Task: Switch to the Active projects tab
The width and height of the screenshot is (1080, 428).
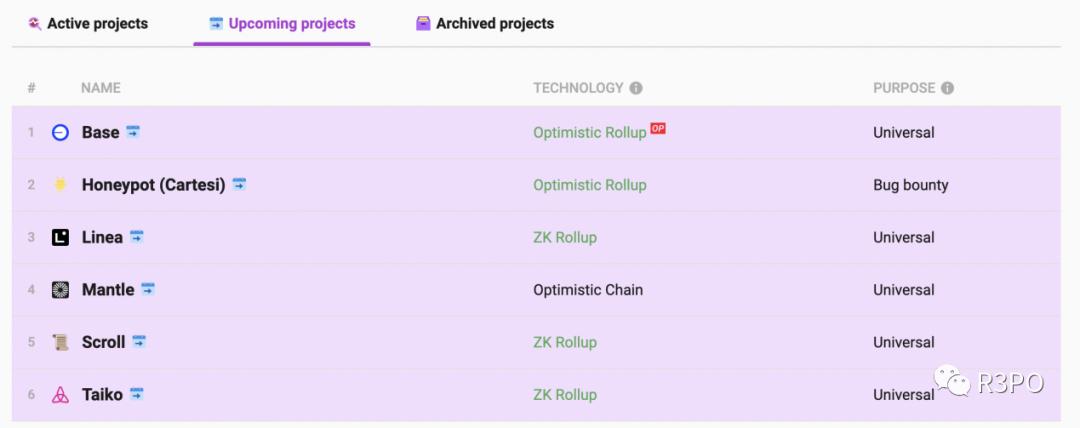Action: (88, 23)
